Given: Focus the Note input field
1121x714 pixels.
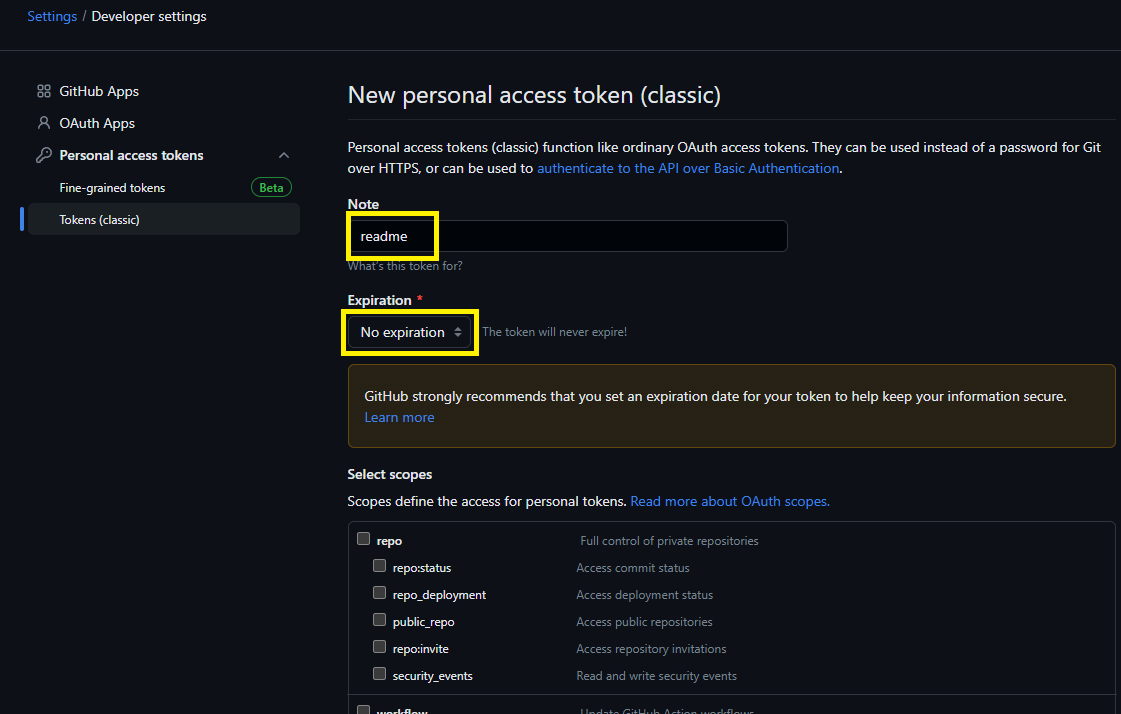Looking at the screenshot, I should (568, 236).
